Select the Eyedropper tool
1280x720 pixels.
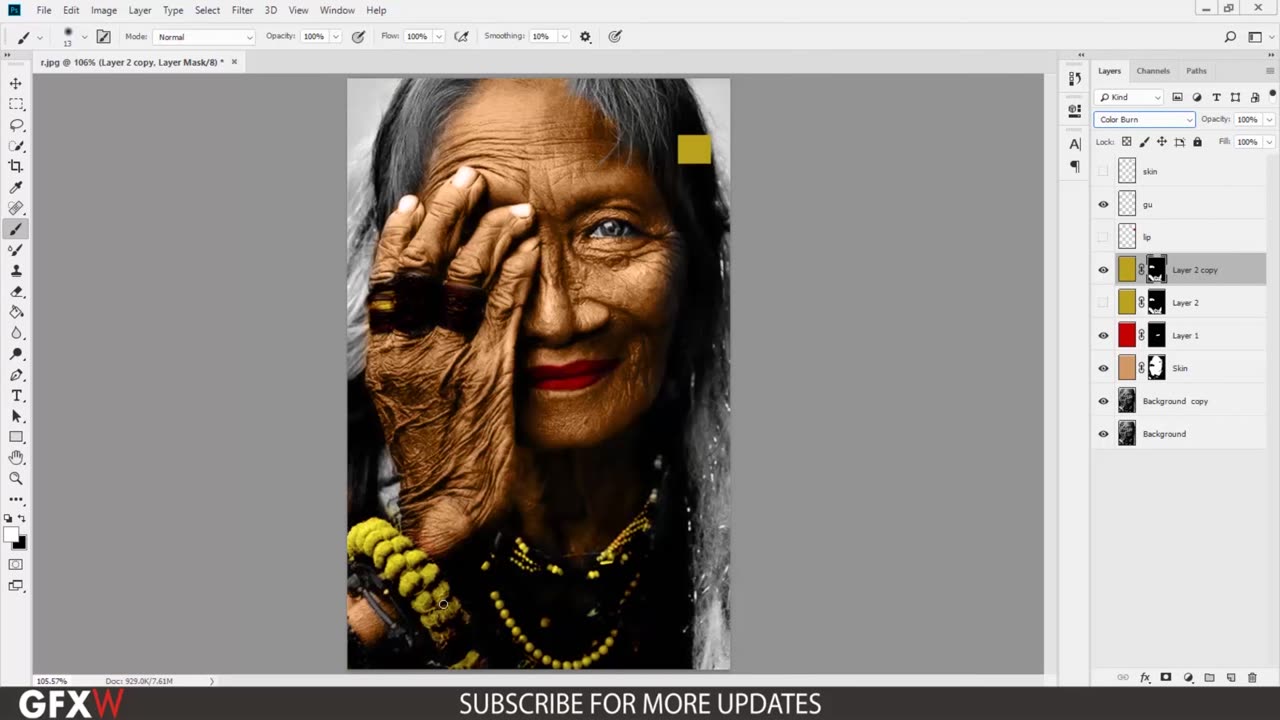(x=16, y=187)
